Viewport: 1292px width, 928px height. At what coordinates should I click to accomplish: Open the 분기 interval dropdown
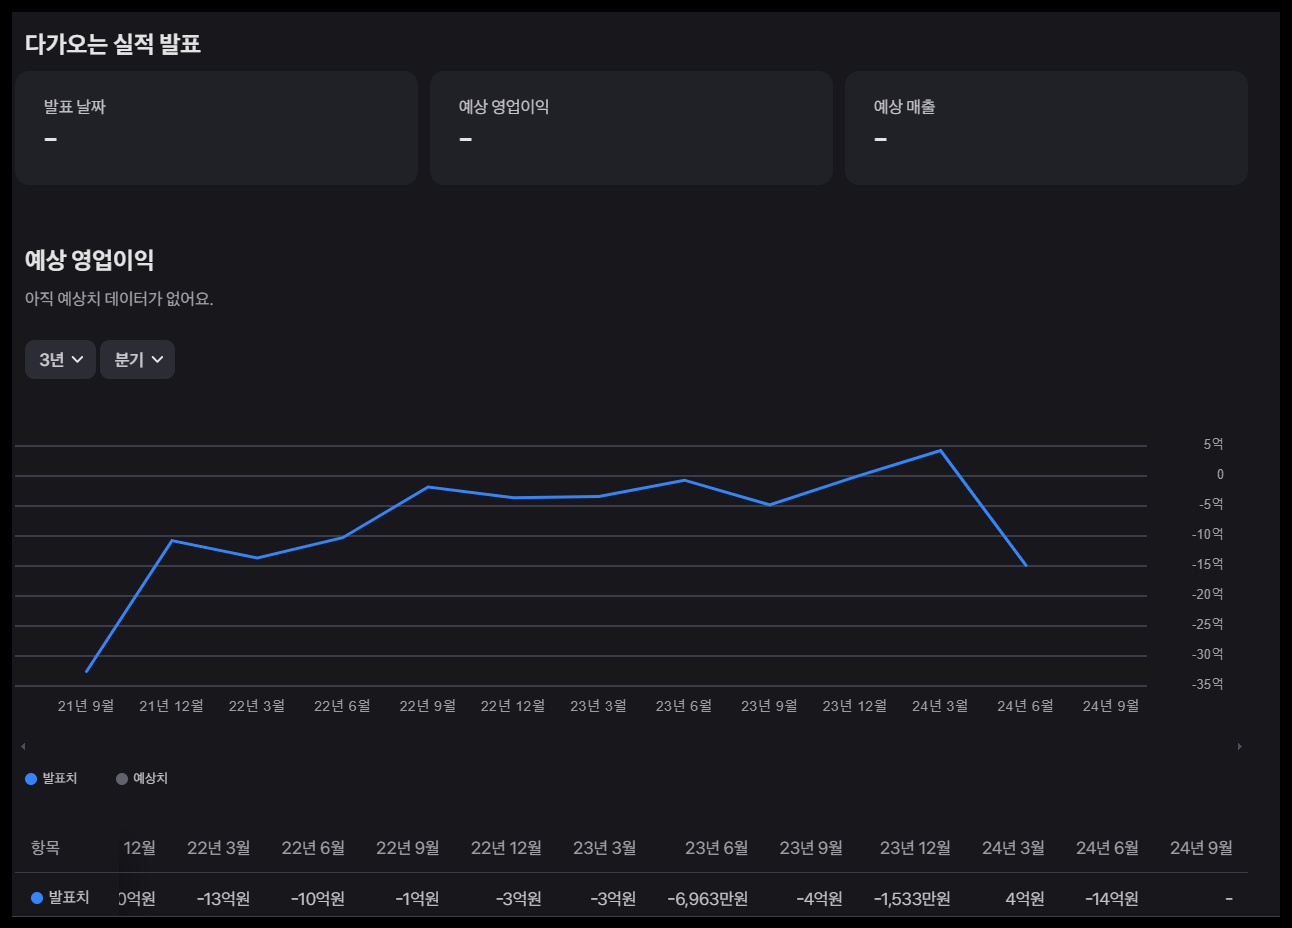[x=137, y=360]
